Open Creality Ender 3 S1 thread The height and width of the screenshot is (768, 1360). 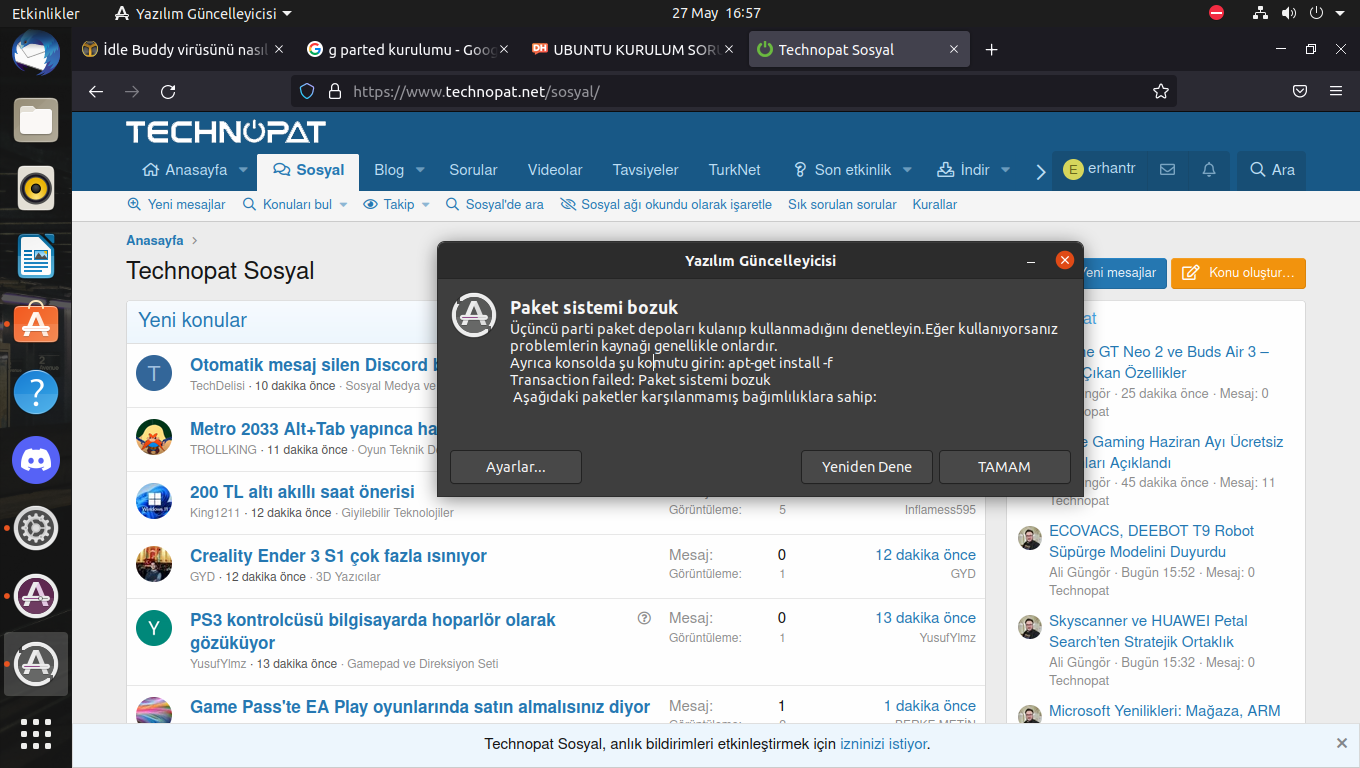(338, 556)
